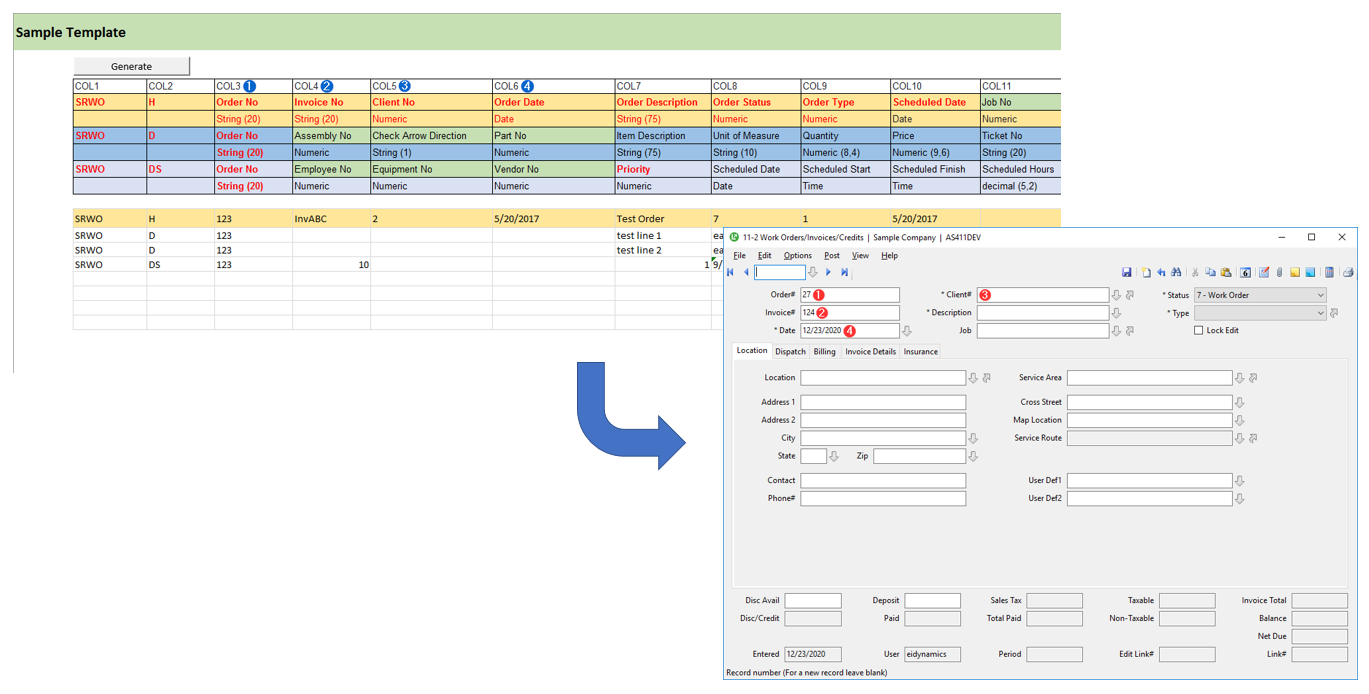1369x694 pixels.
Task: Click the binoculars search icon
Action: click(x=1176, y=272)
